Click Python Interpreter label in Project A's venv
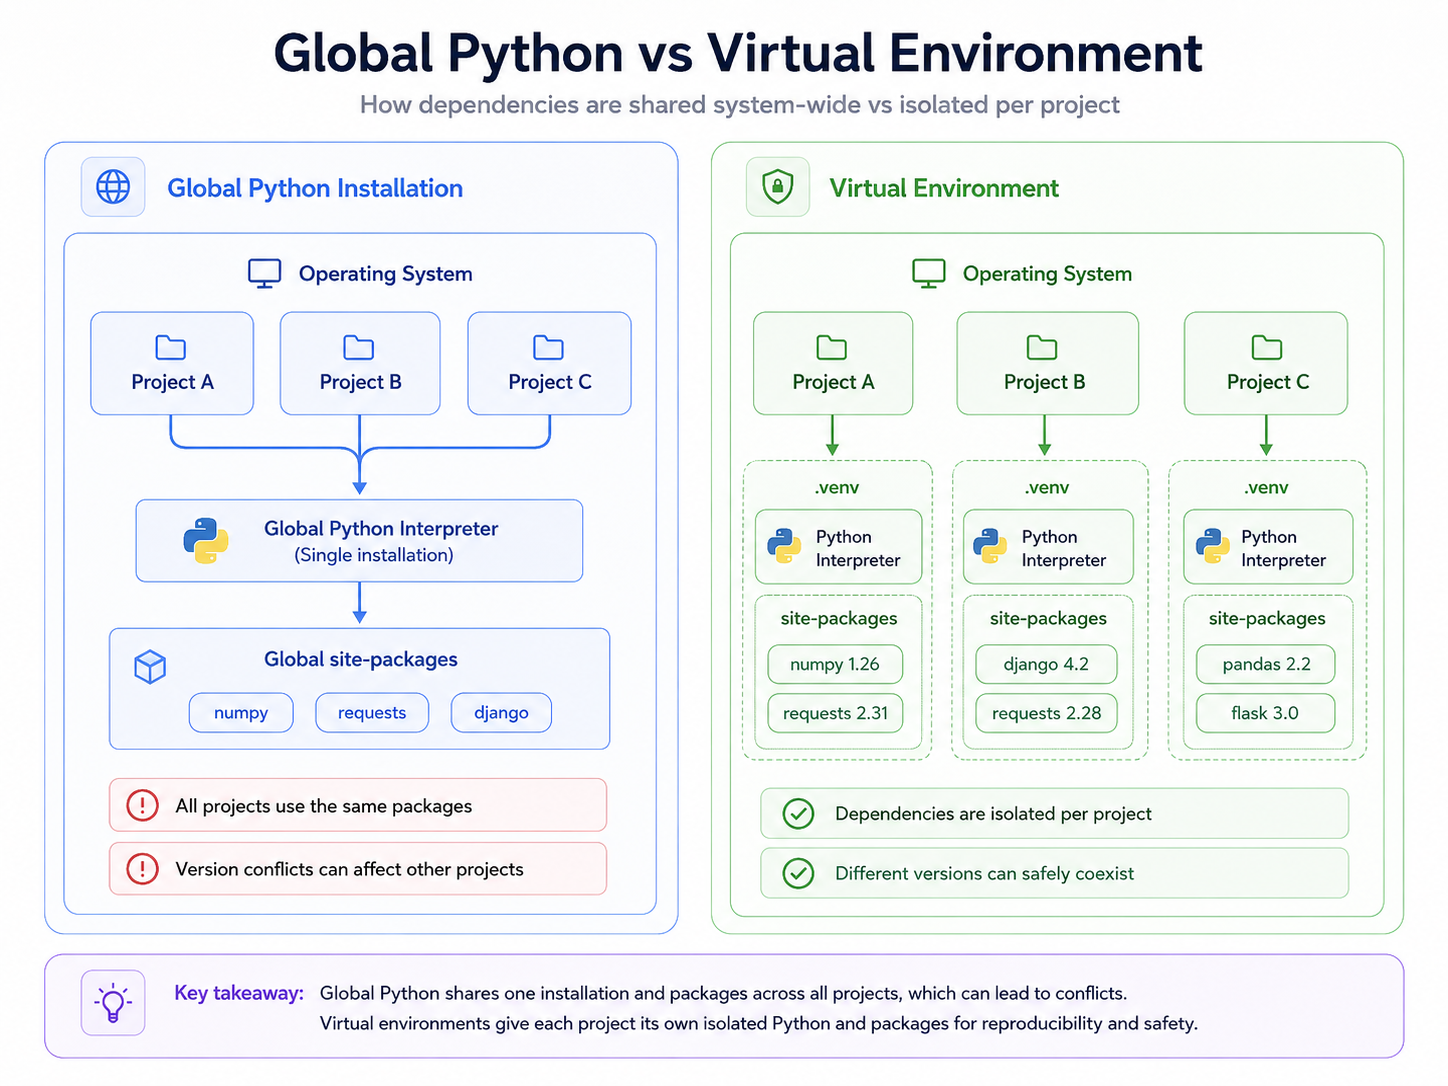The height and width of the screenshot is (1086, 1448). click(858, 548)
